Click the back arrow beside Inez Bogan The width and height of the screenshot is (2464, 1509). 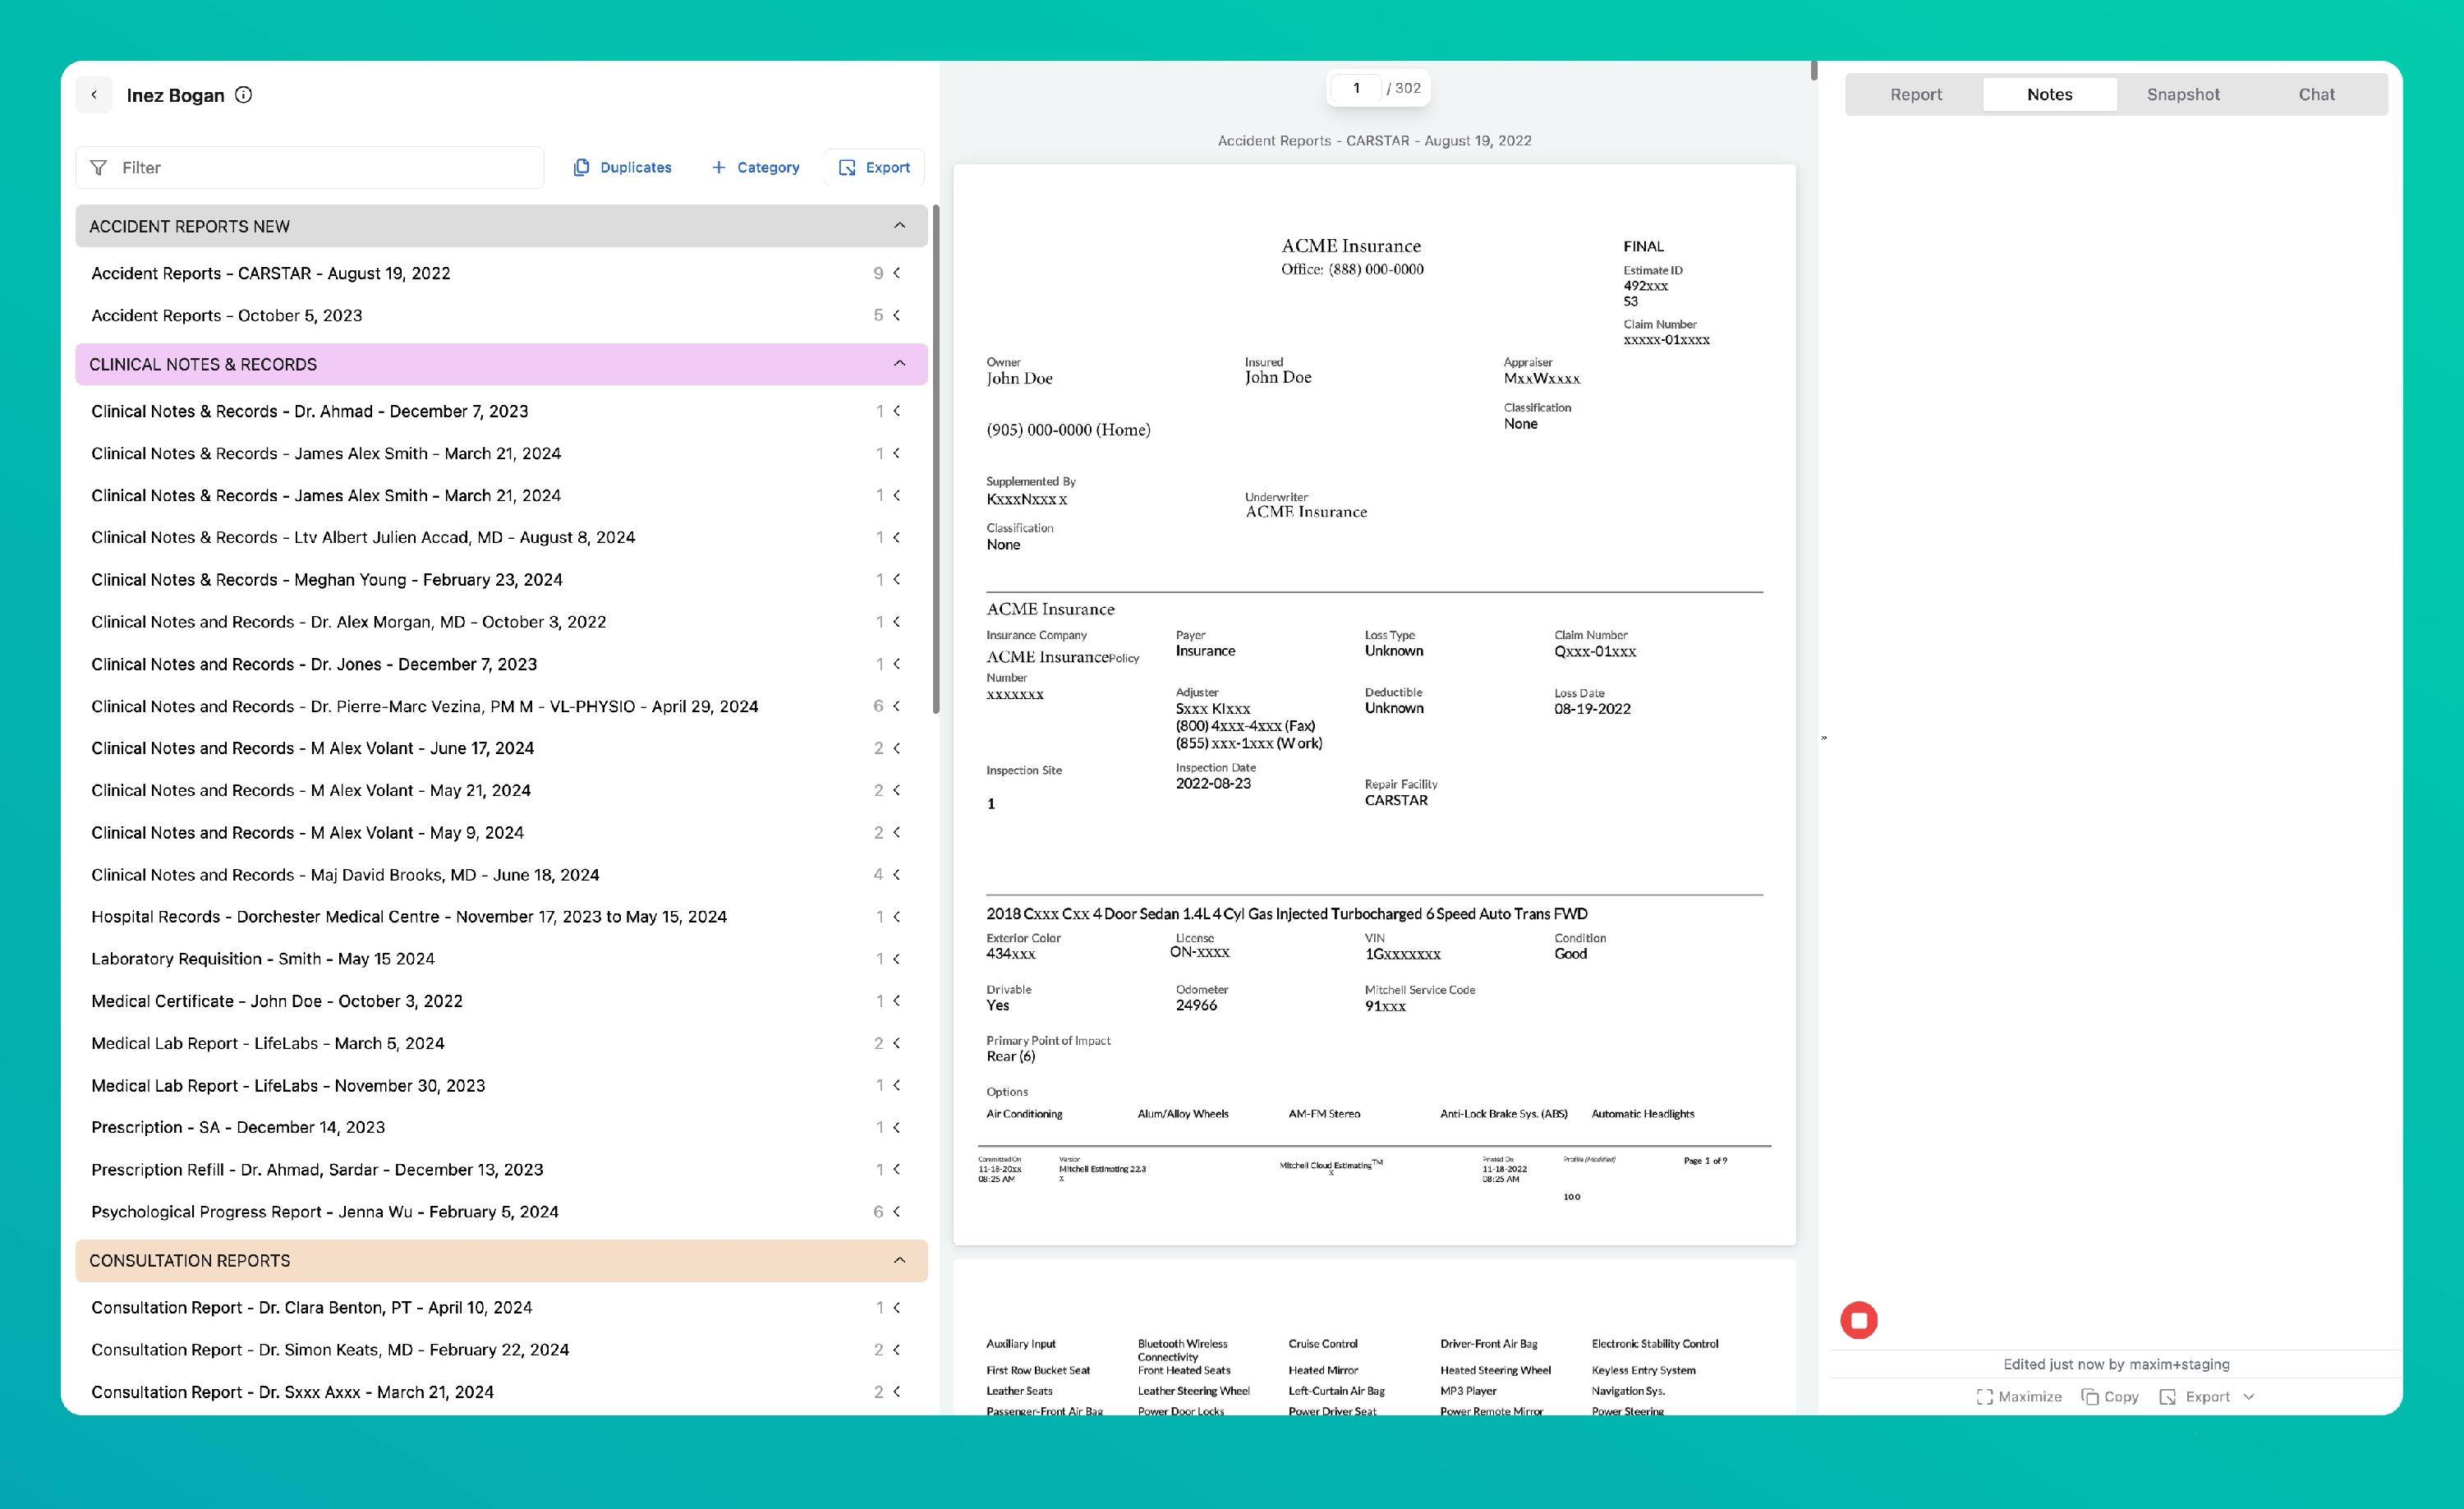pos(94,95)
